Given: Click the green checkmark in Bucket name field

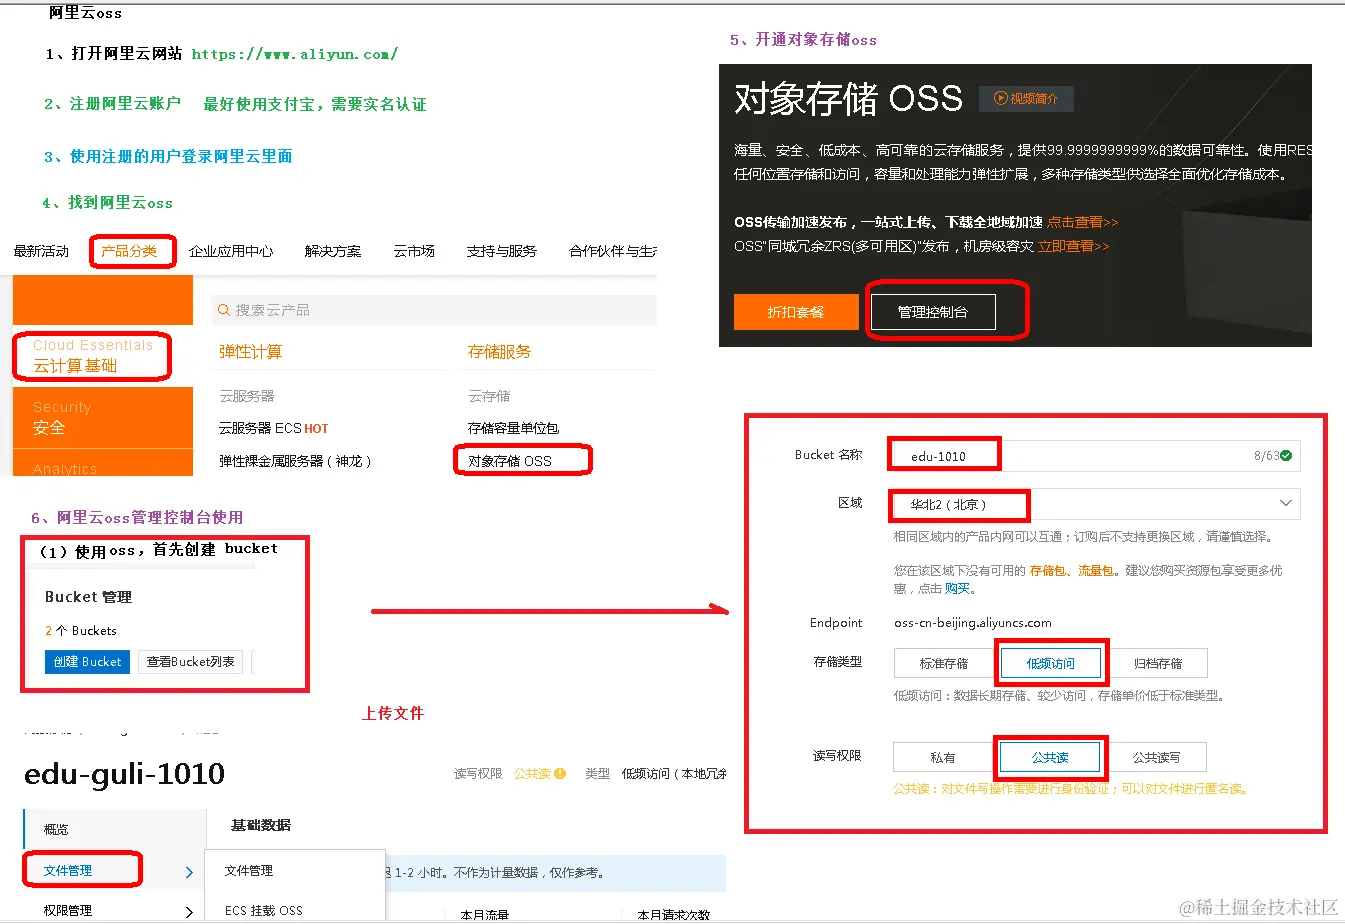Looking at the screenshot, I should point(1286,456).
